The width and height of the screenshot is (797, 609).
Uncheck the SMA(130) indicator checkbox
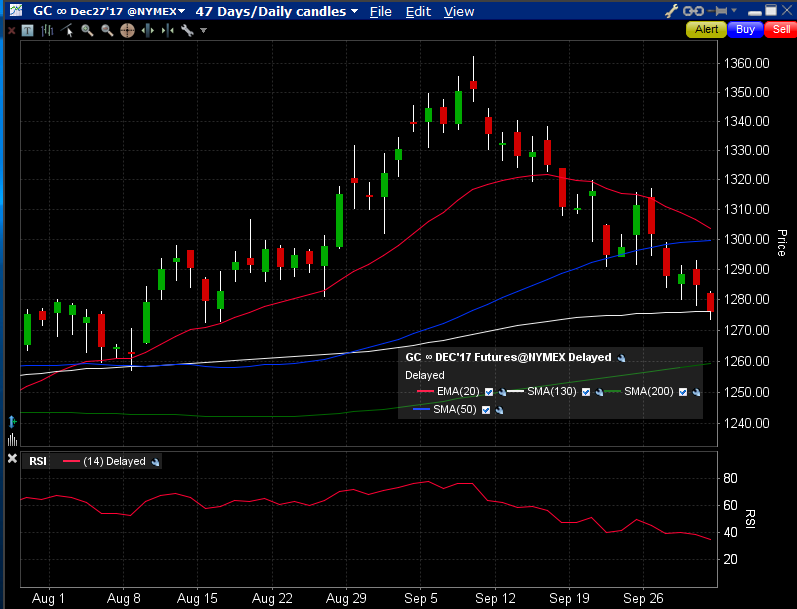(x=586, y=392)
